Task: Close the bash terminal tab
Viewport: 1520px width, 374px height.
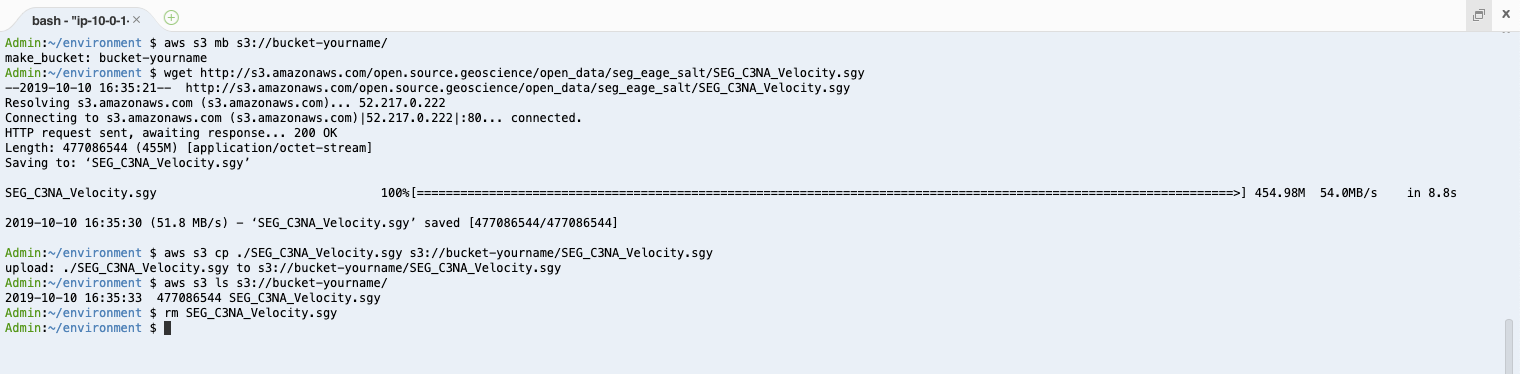Action: click(x=137, y=19)
